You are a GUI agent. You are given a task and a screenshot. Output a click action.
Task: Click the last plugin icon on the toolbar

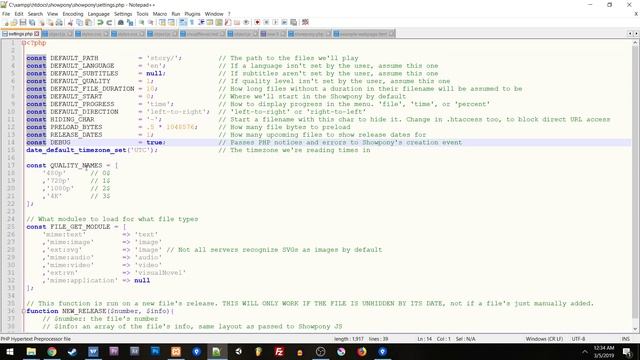(305, 22)
